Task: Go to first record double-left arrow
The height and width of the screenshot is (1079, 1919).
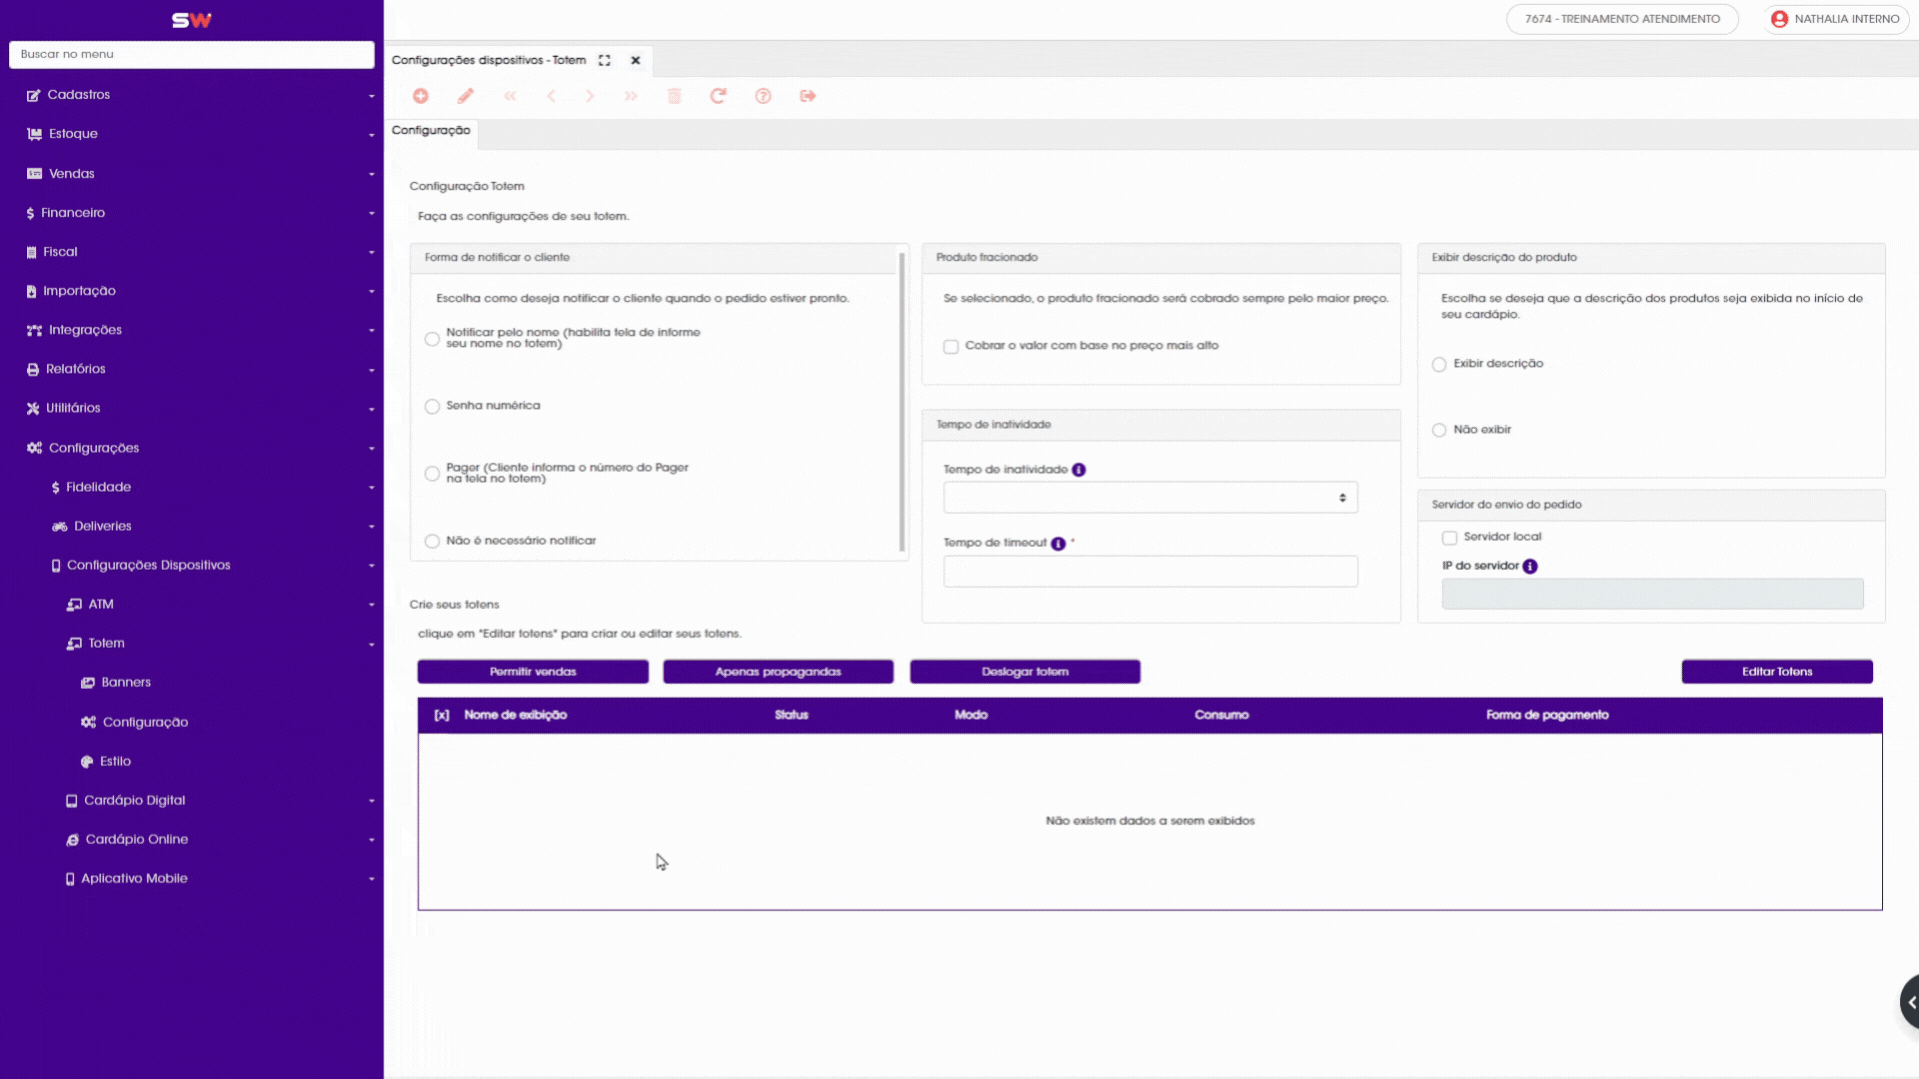Action: (x=510, y=96)
